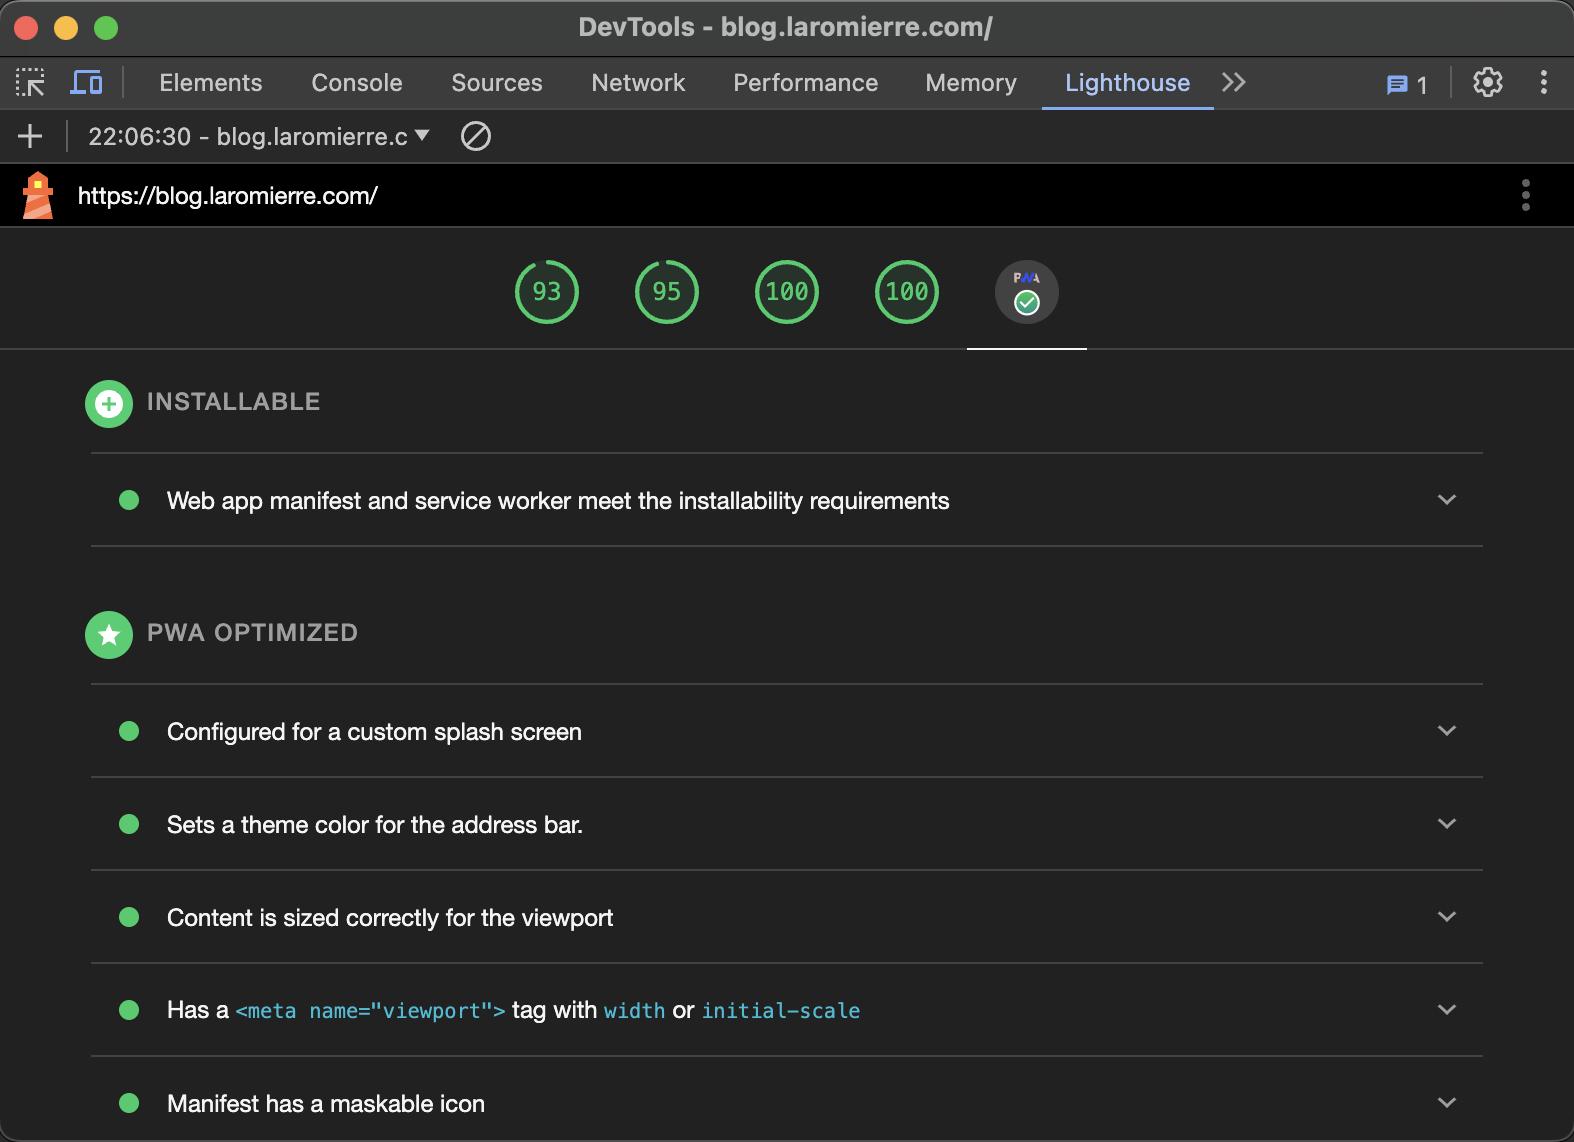Click the Lighthouse logo icon

click(x=38, y=195)
